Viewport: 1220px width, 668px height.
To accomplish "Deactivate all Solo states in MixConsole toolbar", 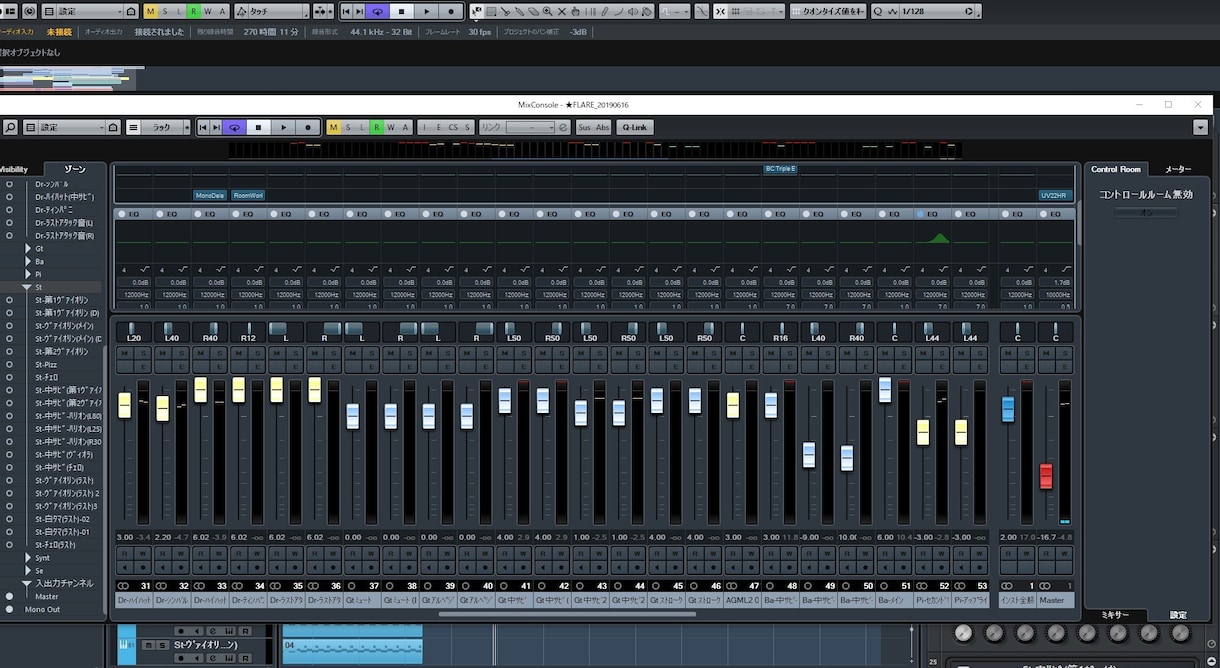I will click(348, 127).
